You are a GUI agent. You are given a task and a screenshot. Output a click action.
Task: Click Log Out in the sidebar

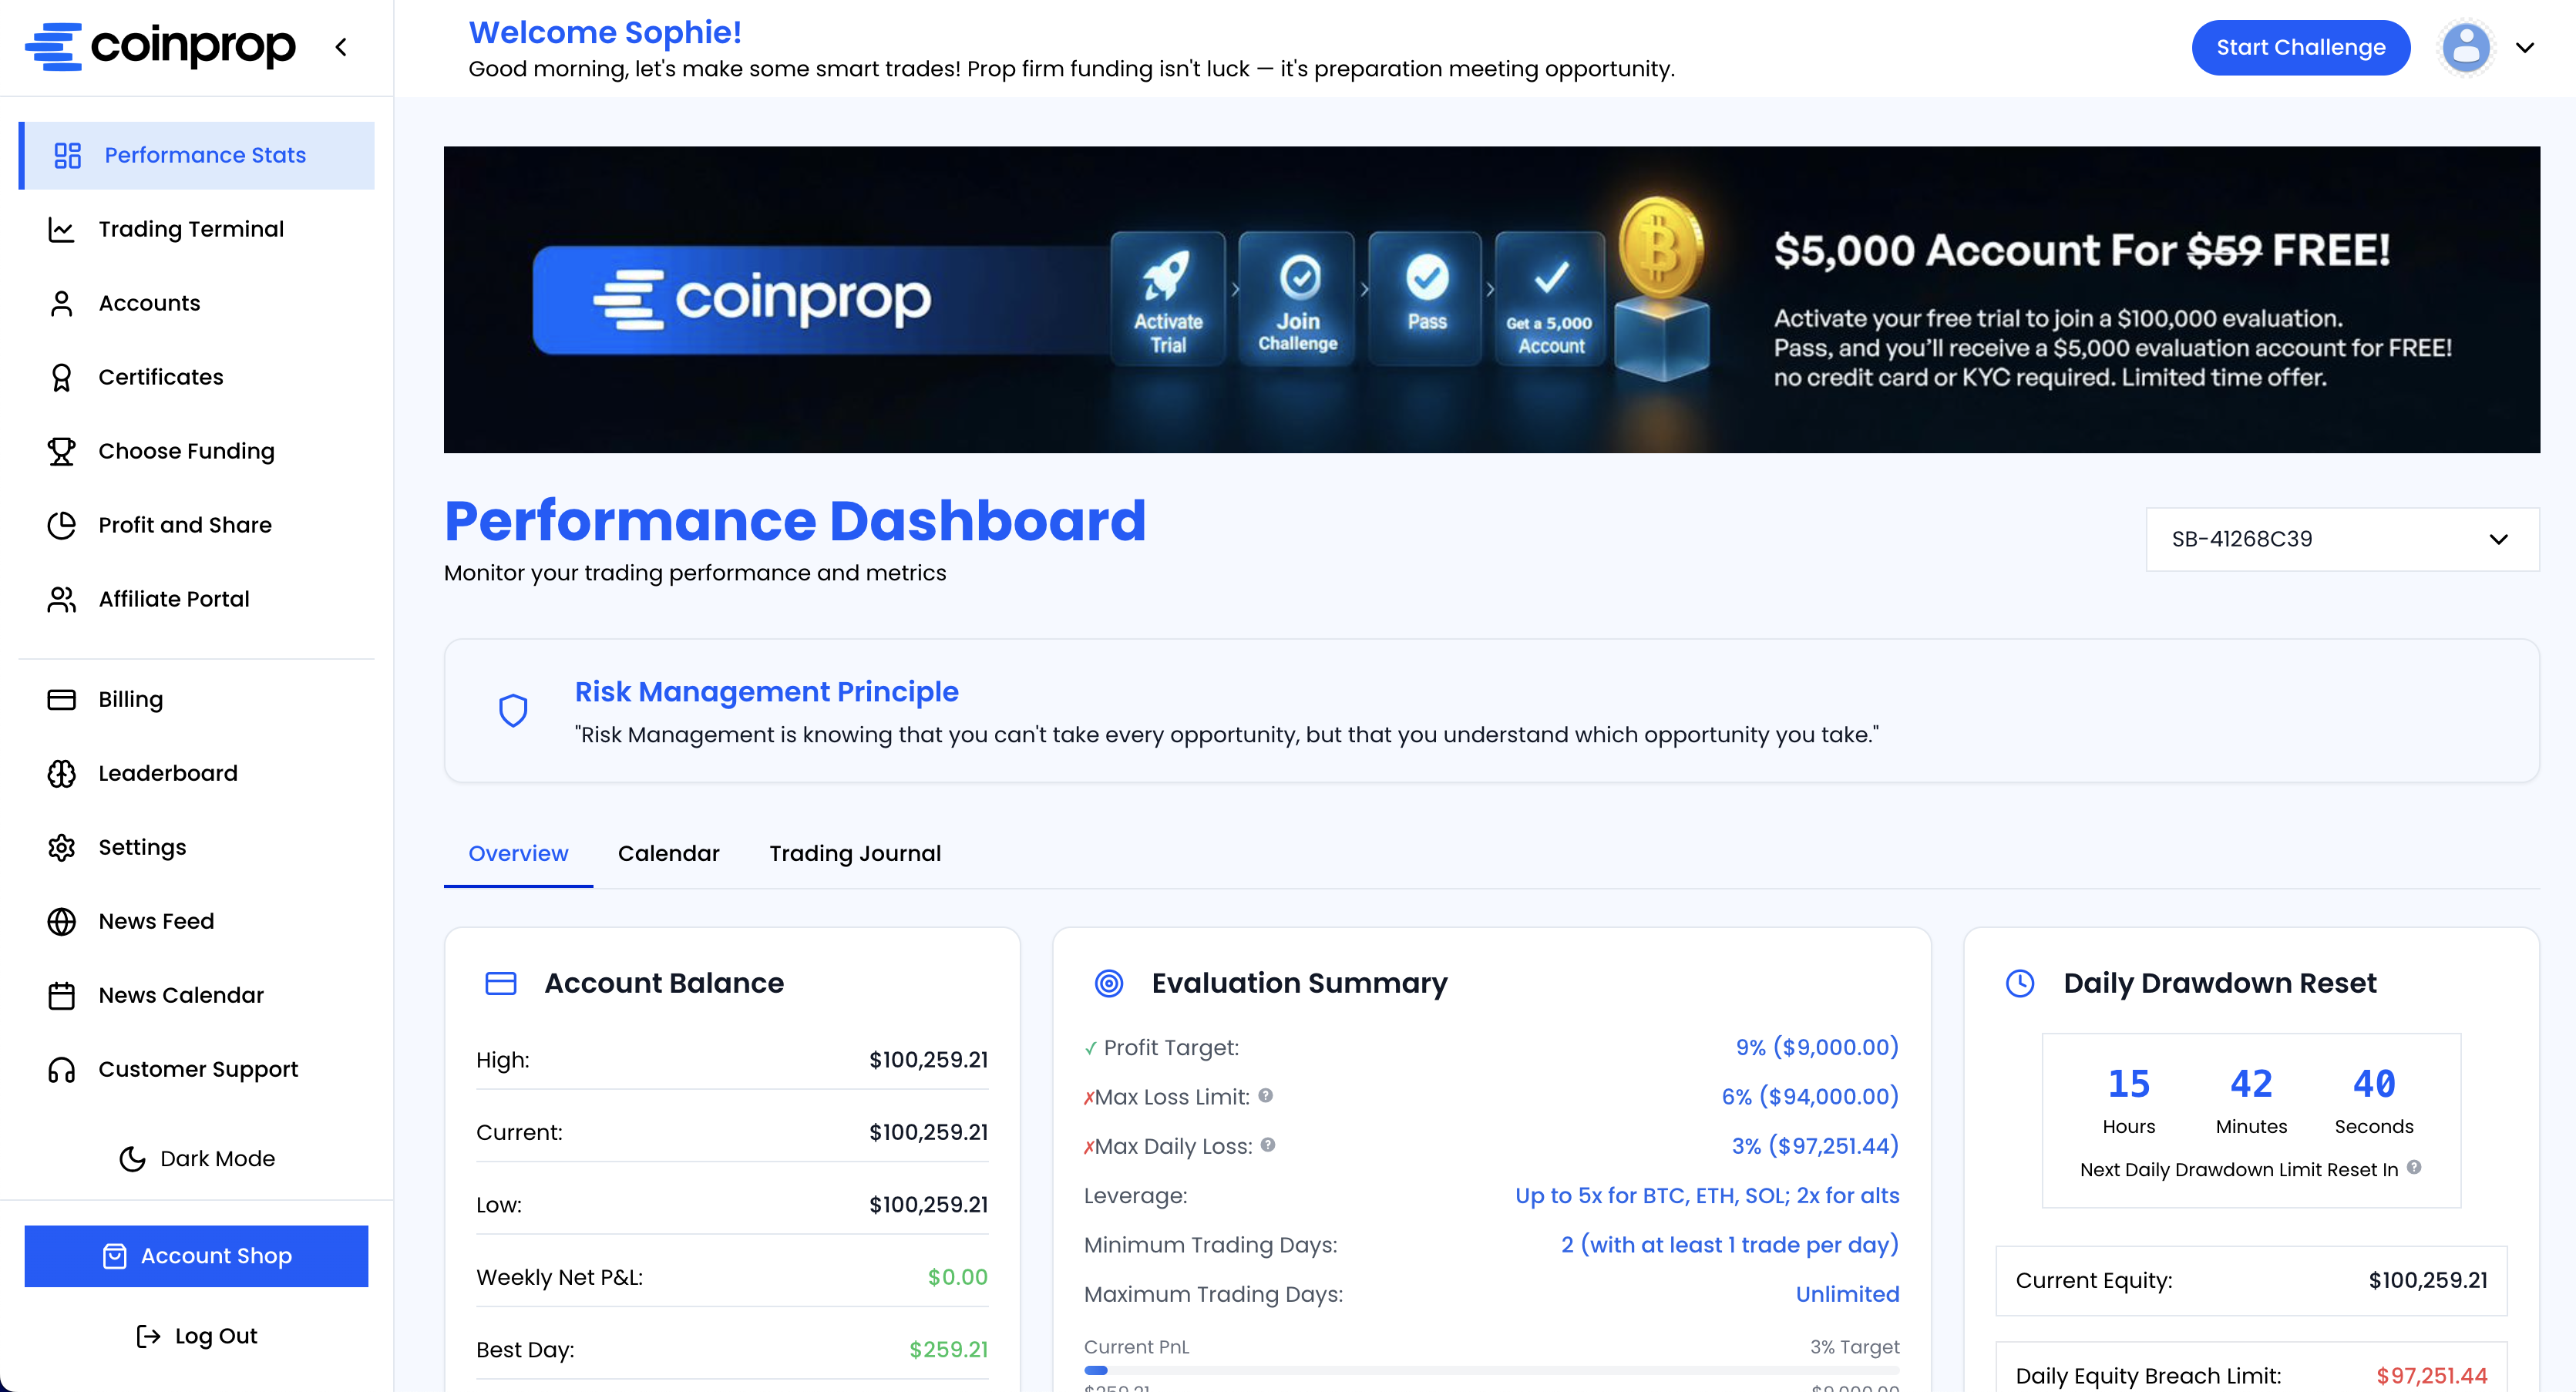[x=197, y=1335]
